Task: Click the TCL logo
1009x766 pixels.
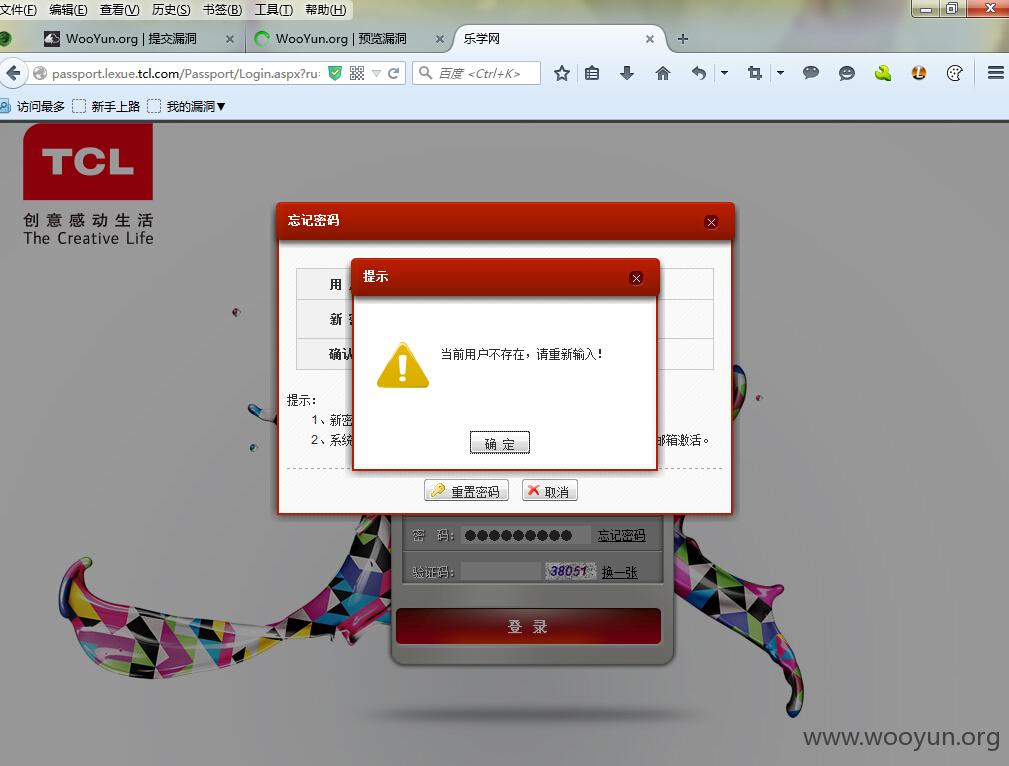Action: (88, 162)
